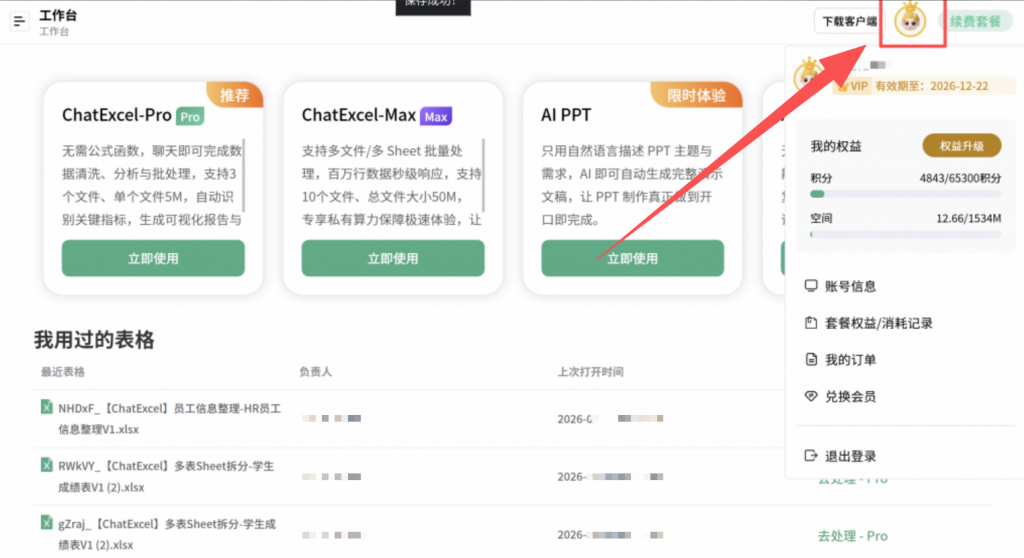Viewport: 1024px width, 558px height.
Task: Click the ChatExcel-Max card title
Action: (x=359, y=115)
